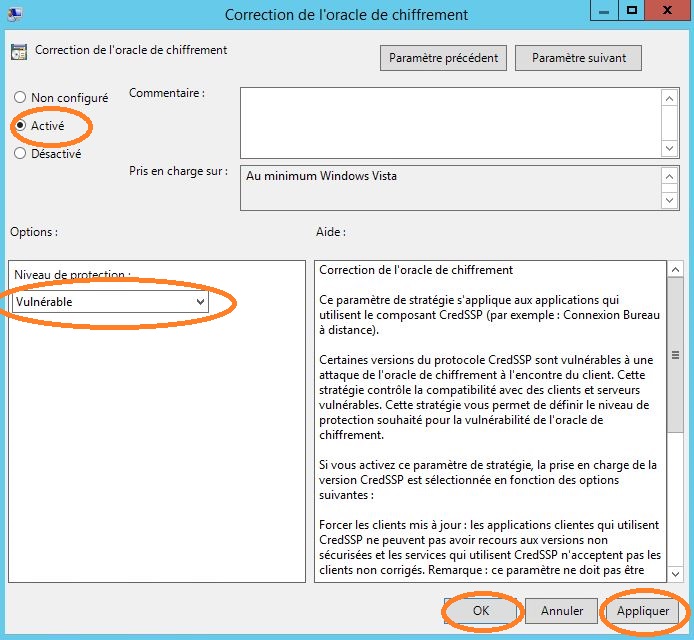Screen dimensions: 694x640
Task: Click the Pris en charge sur text field
Action: pos(450,188)
